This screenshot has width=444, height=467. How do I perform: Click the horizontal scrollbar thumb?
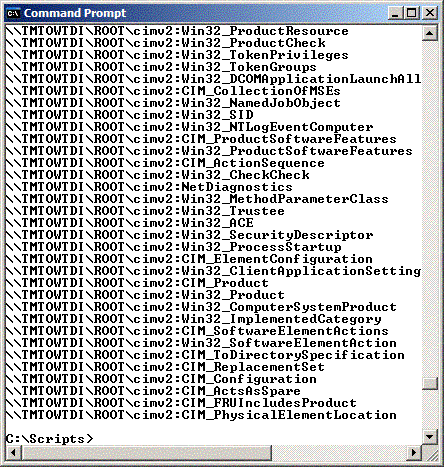coord(147,453)
